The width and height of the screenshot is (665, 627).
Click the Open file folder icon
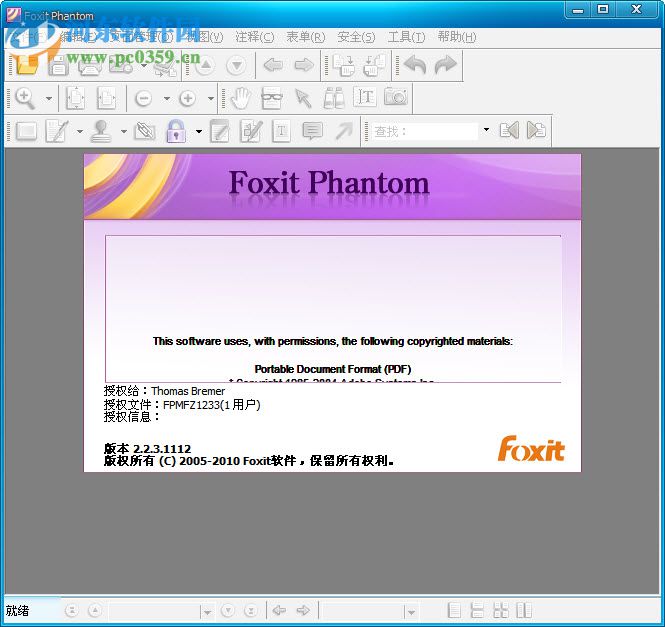26,65
